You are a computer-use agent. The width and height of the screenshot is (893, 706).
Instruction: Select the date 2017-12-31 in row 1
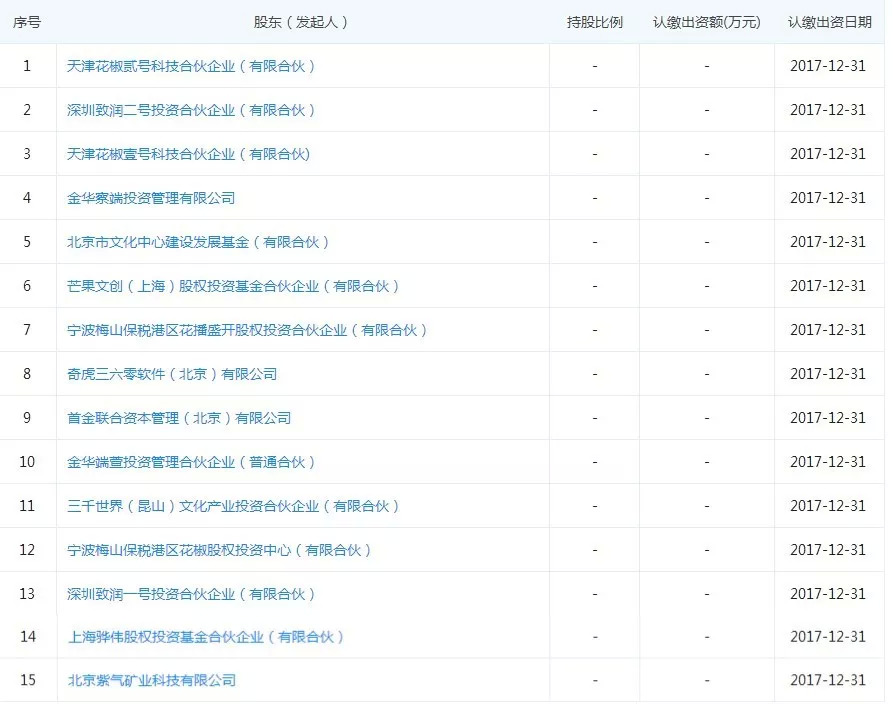click(828, 66)
